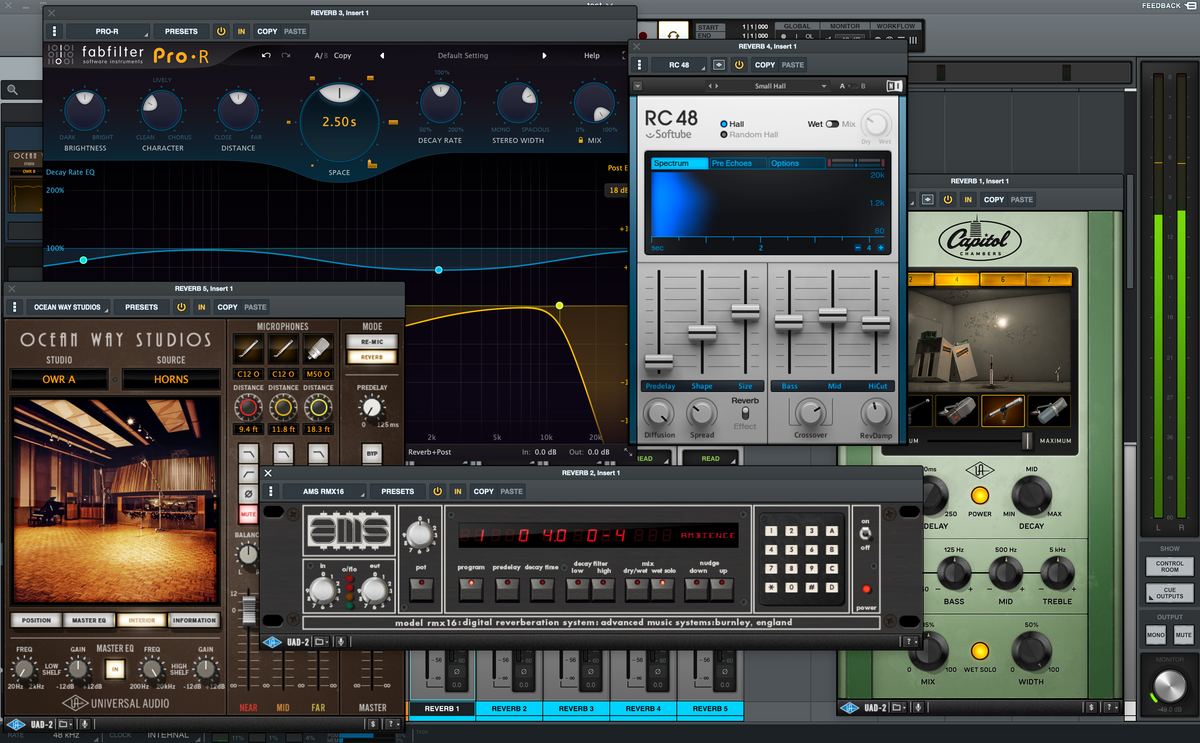Toggle A/B switch in RC 48 header
Screen dimensions: 1200x743
tap(851, 86)
